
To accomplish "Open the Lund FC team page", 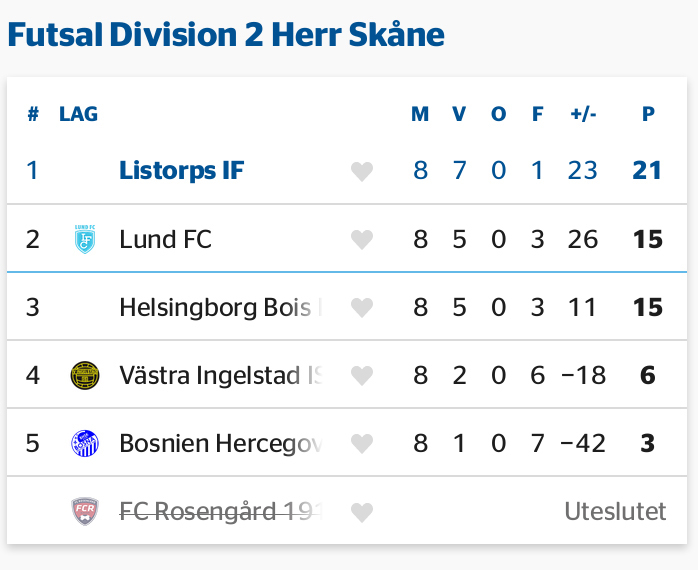I will (165, 240).
